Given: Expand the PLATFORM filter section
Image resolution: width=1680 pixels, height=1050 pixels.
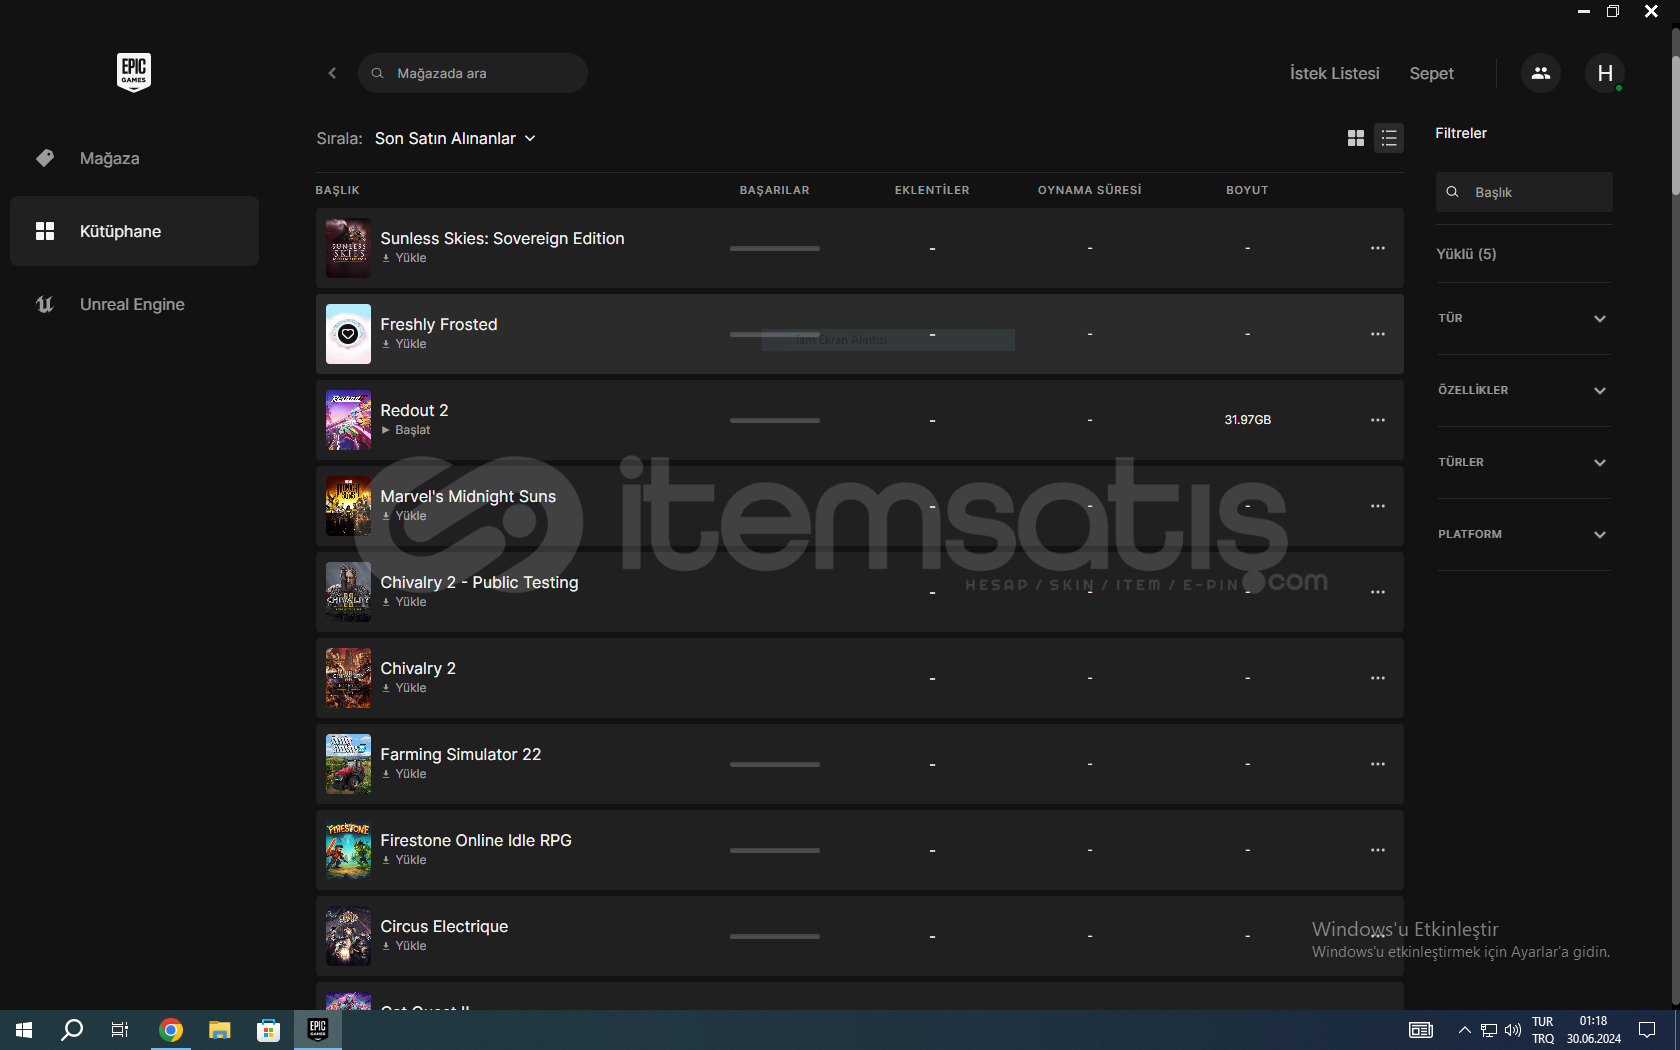Looking at the screenshot, I should [x=1523, y=534].
